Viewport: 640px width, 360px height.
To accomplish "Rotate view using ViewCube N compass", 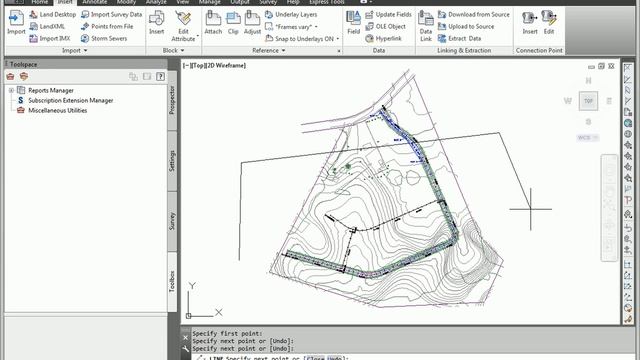I will coord(588,80).
